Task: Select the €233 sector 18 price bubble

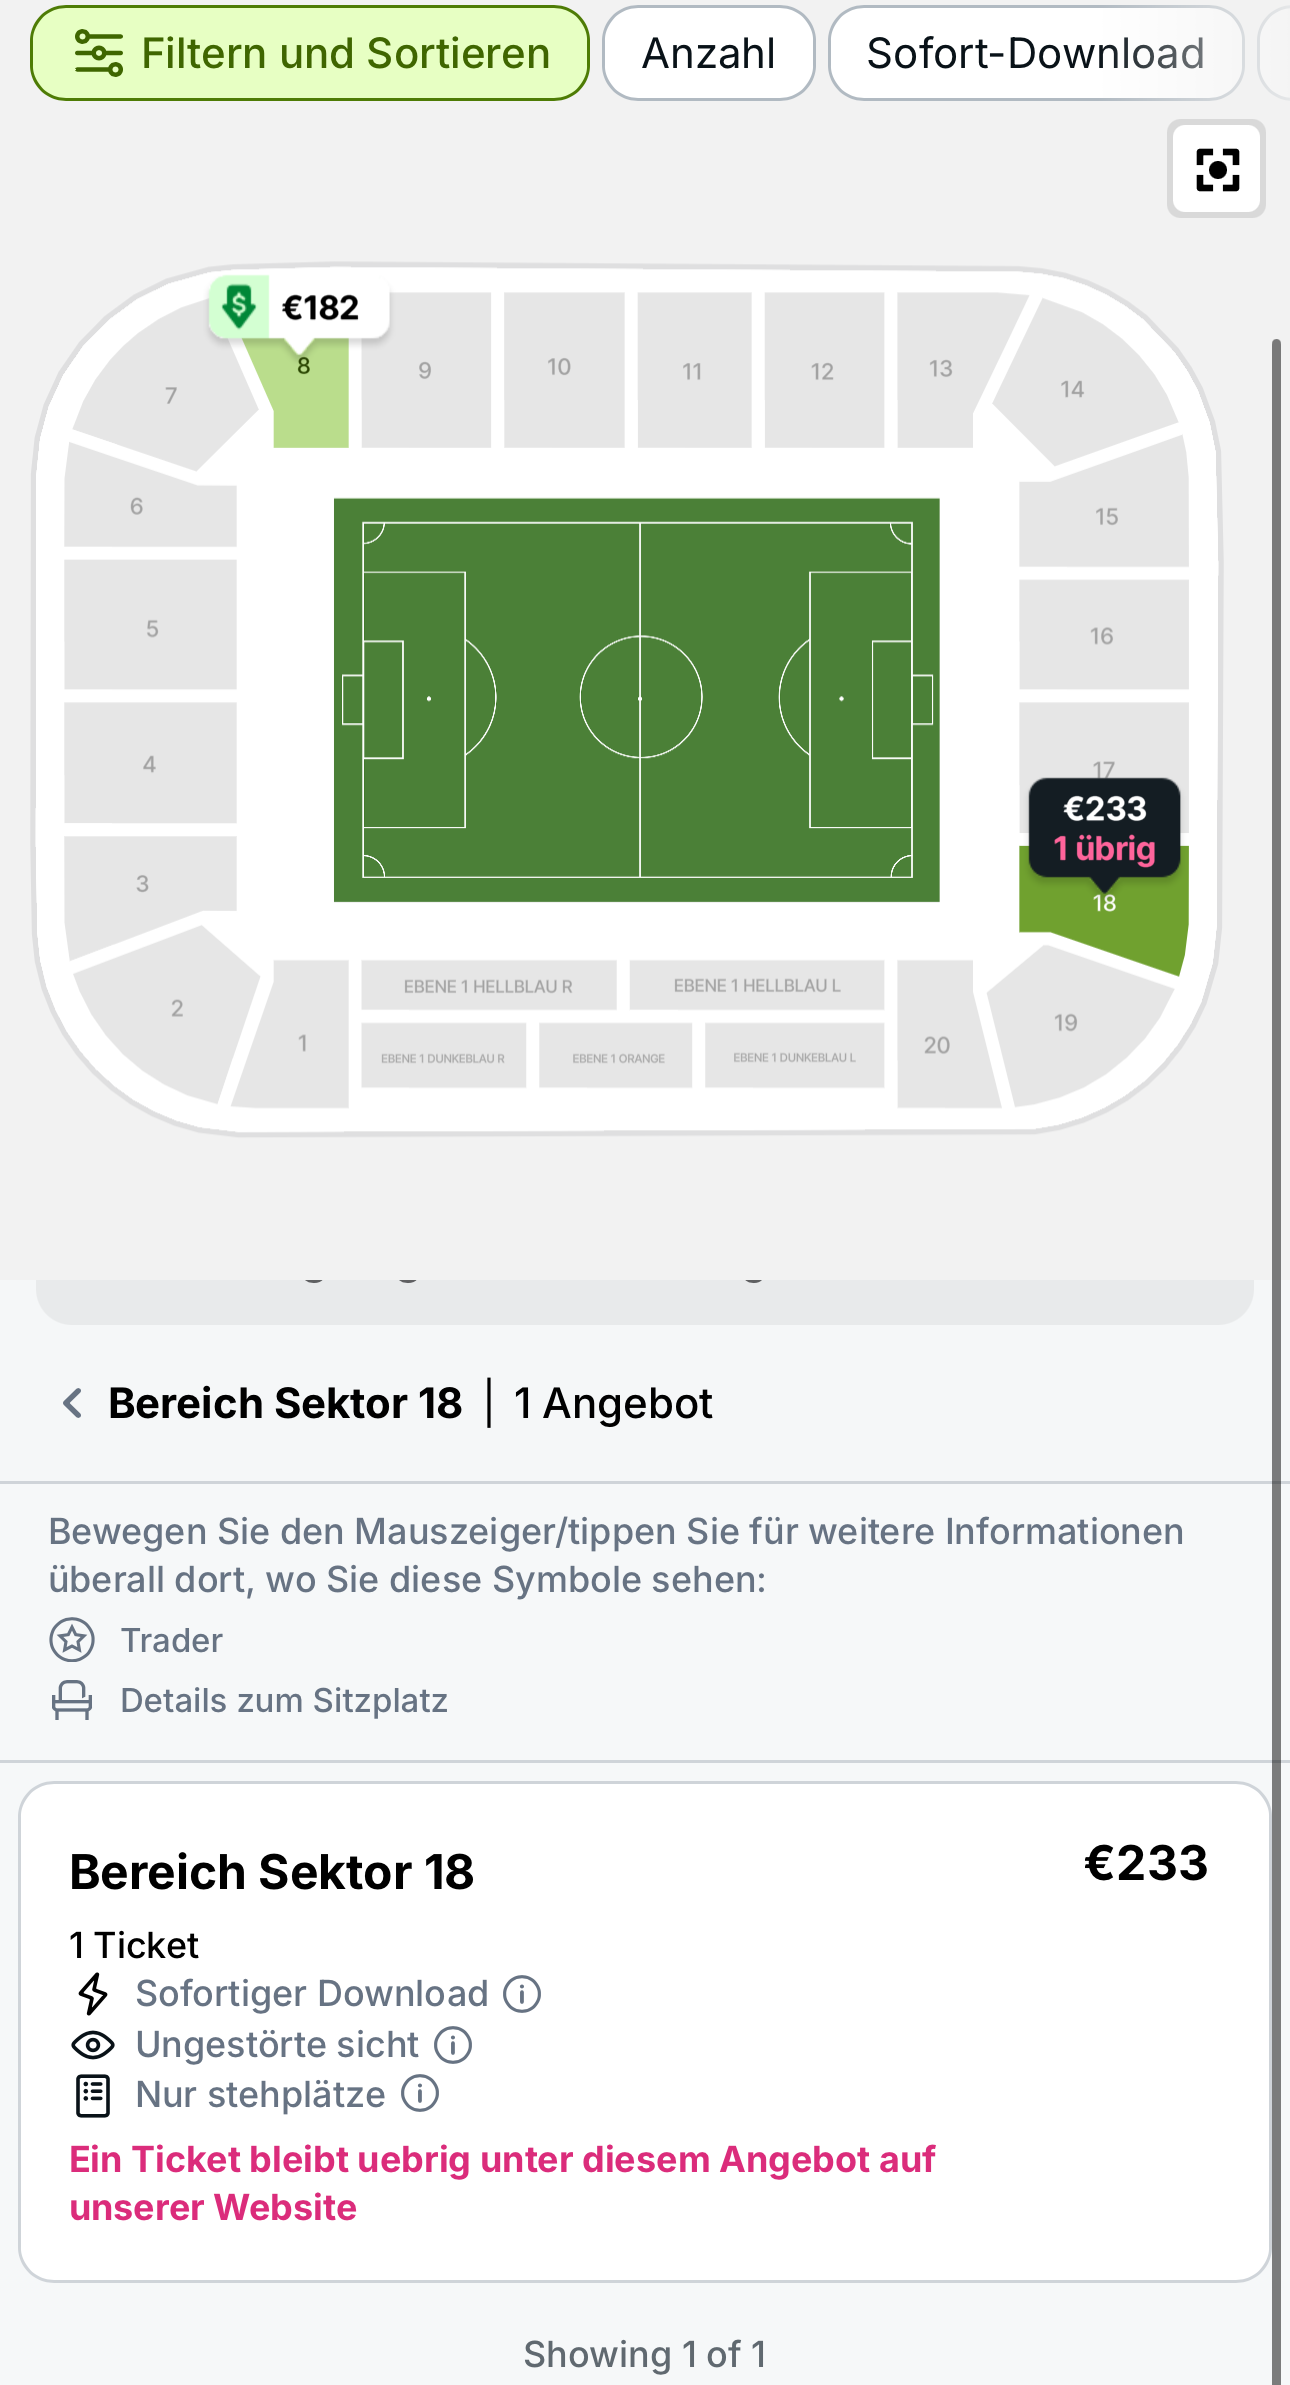Action: click(x=1104, y=828)
